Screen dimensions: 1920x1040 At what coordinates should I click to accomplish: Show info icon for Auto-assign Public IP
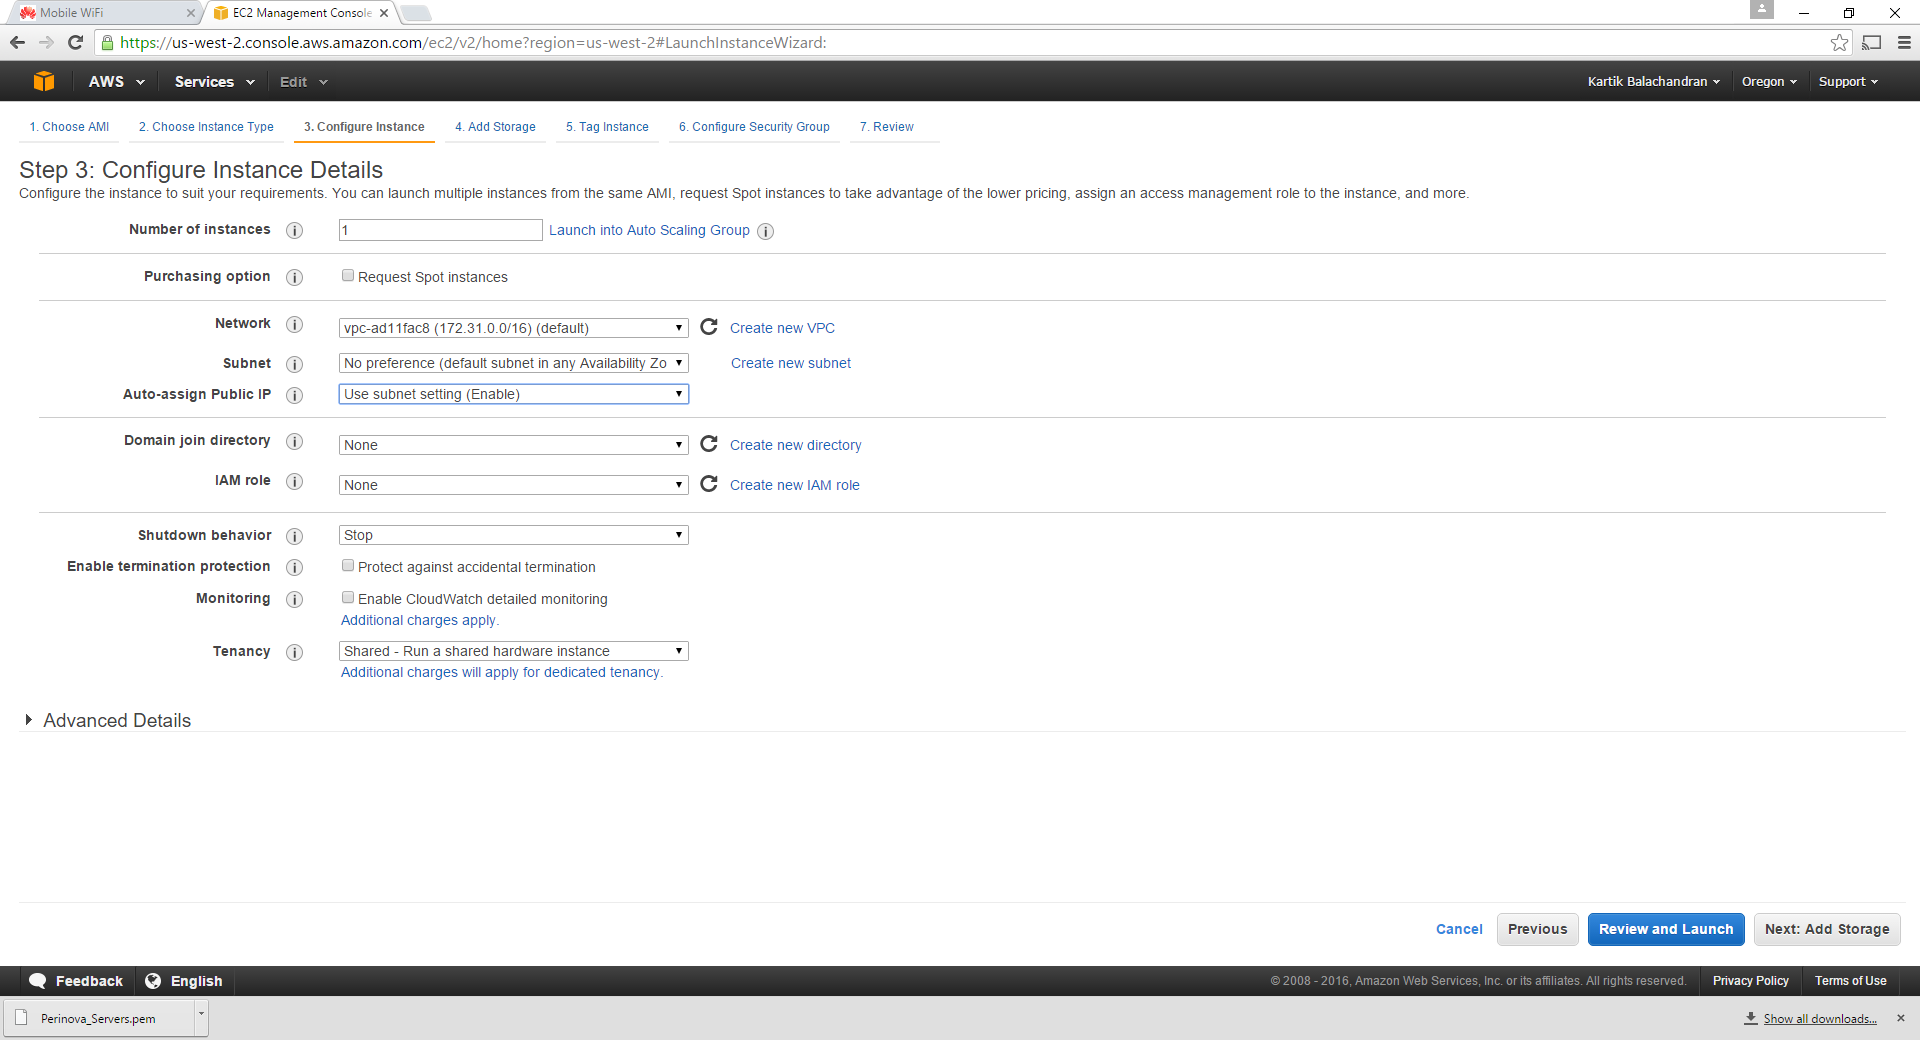pyautogui.click(x=294, y=395)
